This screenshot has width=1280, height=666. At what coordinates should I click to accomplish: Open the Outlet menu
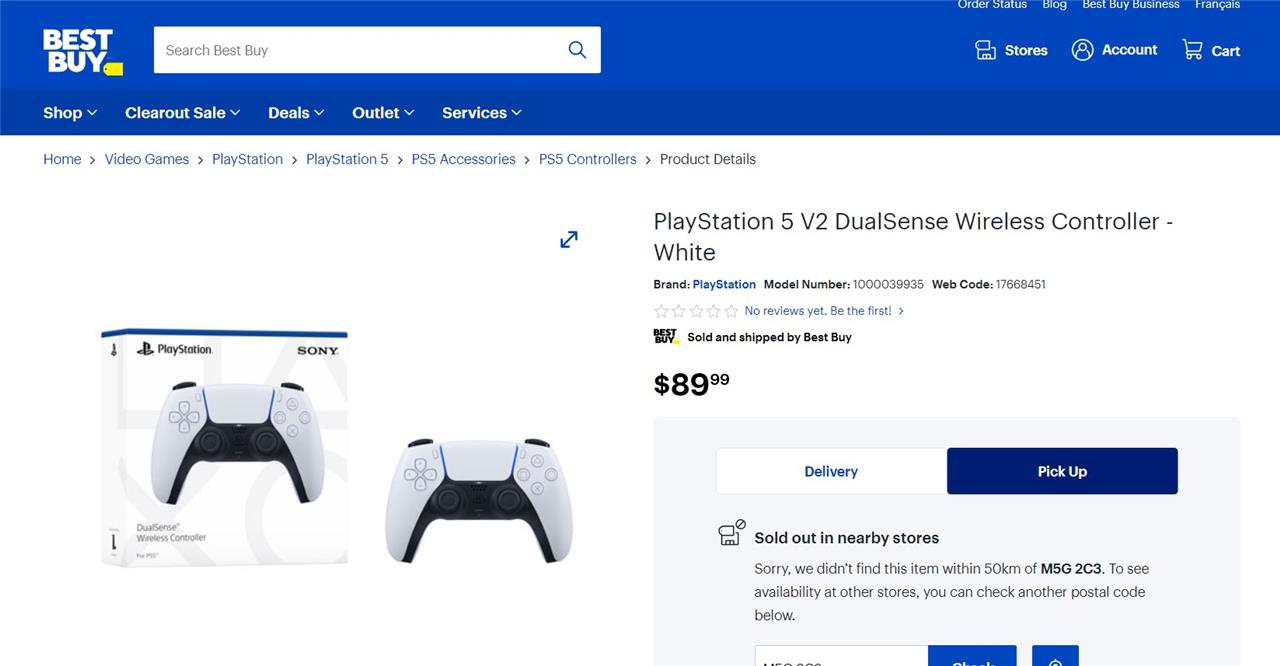[x=383, y=113]
